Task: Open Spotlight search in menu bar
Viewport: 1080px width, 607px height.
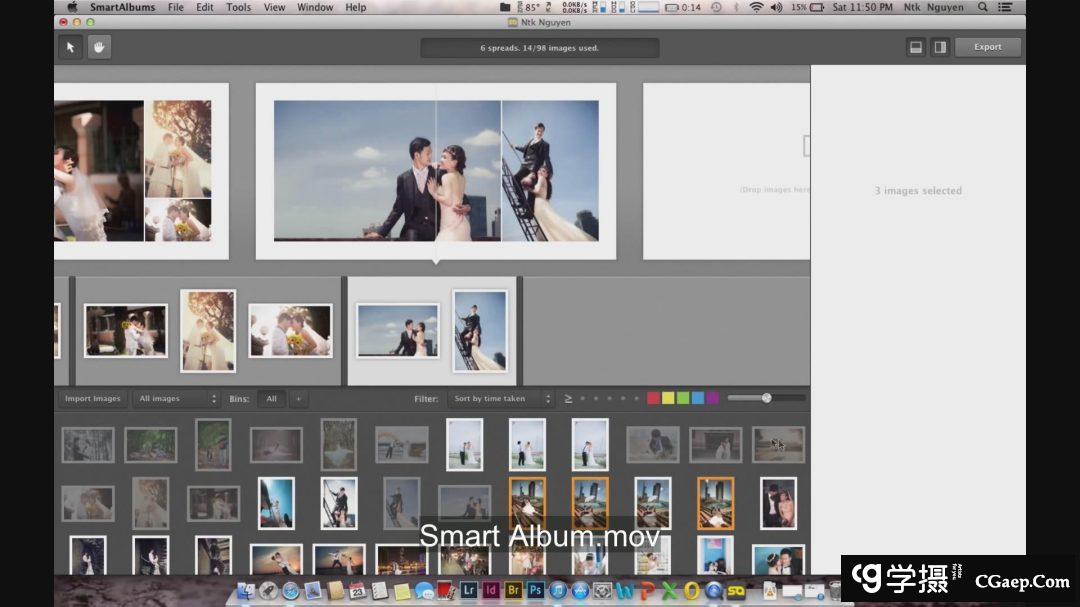Action: [x=983, y=7]
